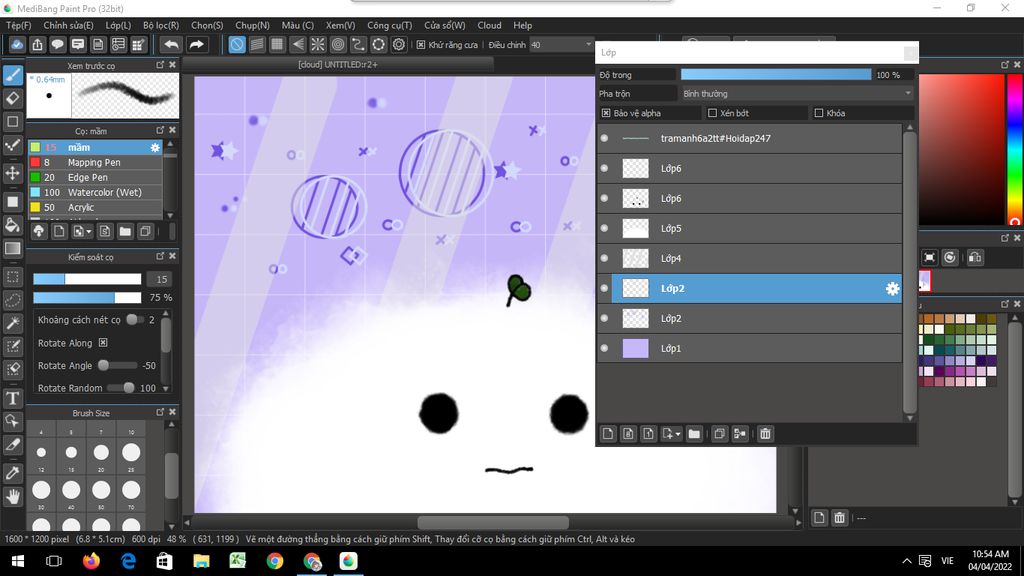Click the cloud save icon in toolbar
Image resolution: width=1024 pixels, height=576 pixels.
(17, 44)
